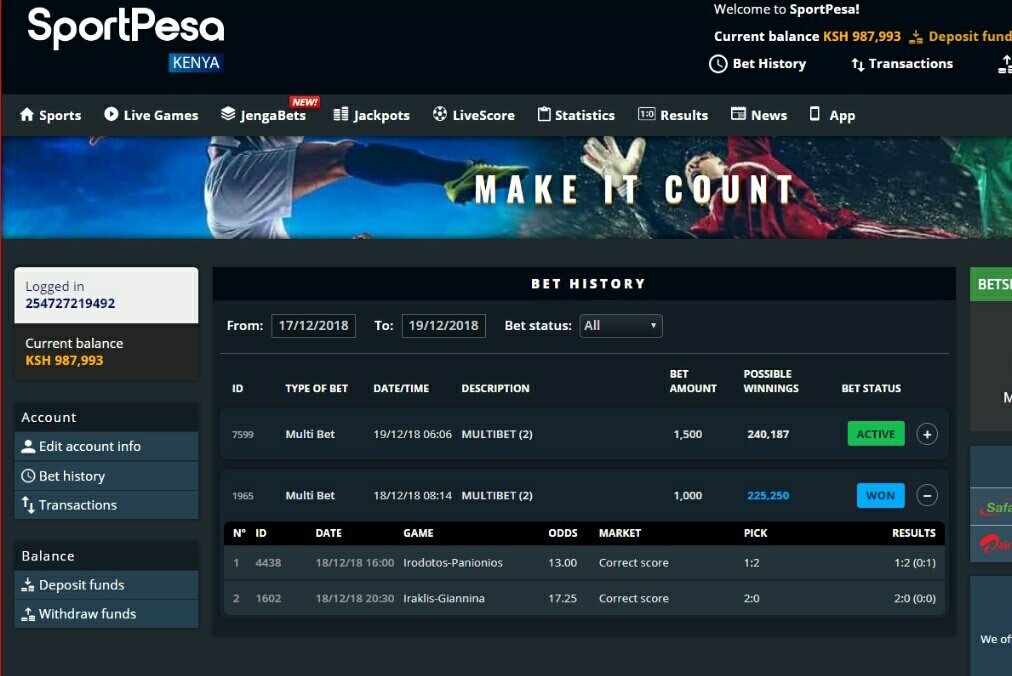Click the clipboard Statistics icon
Viewport: 1012px width, 676px height.
[x=544, y=114]
